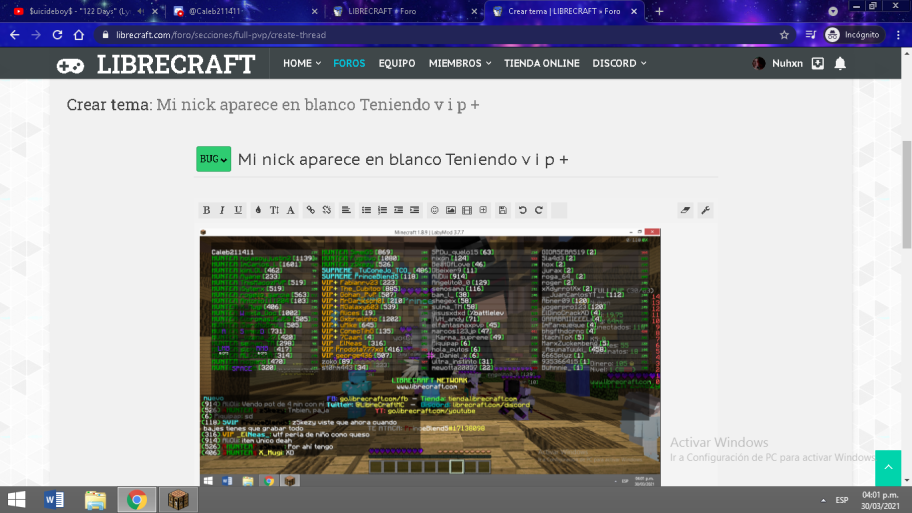Click the page vertical scrollbar

pyautogui.click(x=906, y=194)
